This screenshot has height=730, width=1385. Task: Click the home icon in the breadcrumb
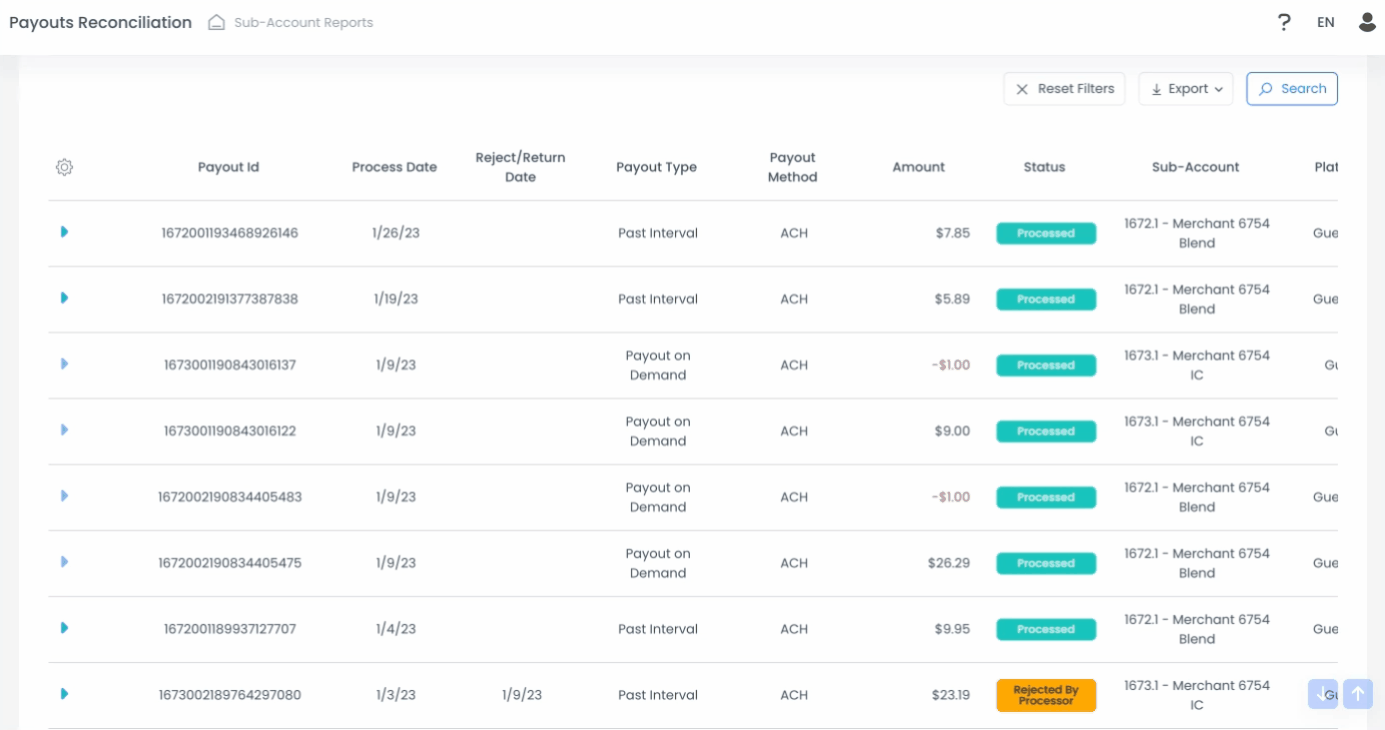pyautogui.click(x=216, y=22)
